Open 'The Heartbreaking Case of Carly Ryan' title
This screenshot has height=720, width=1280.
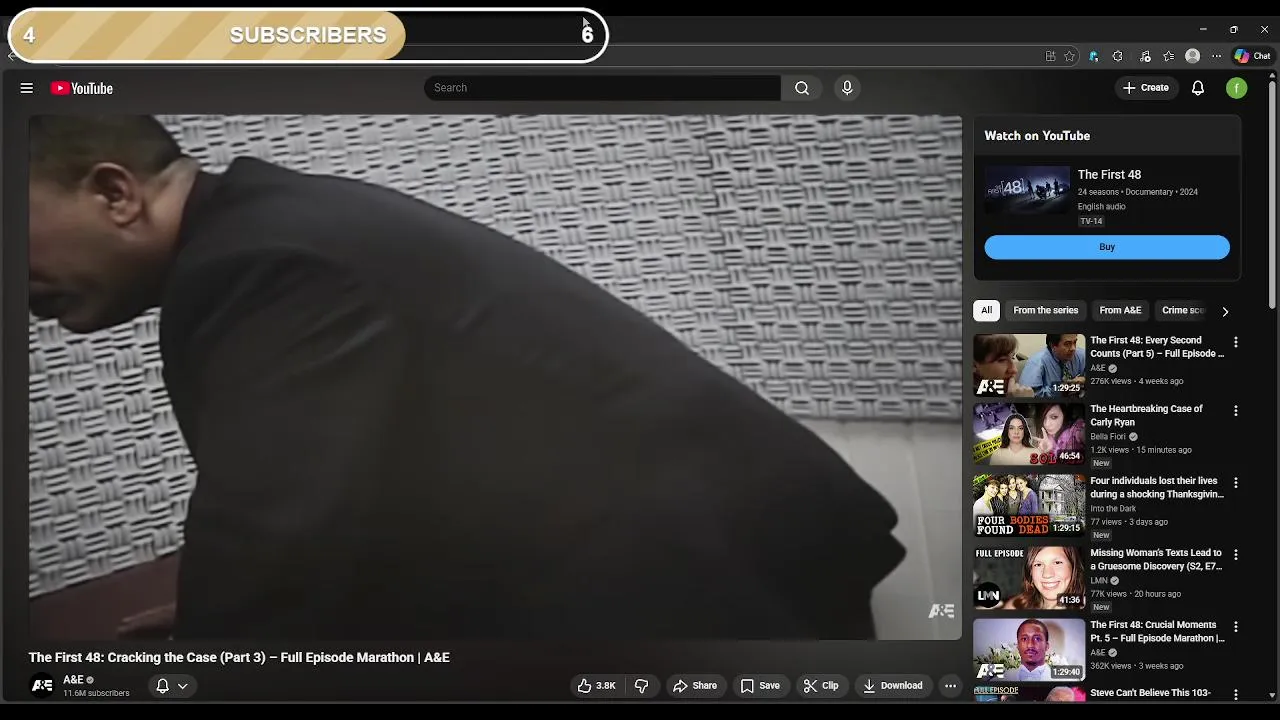click(x=1146, y=415)
